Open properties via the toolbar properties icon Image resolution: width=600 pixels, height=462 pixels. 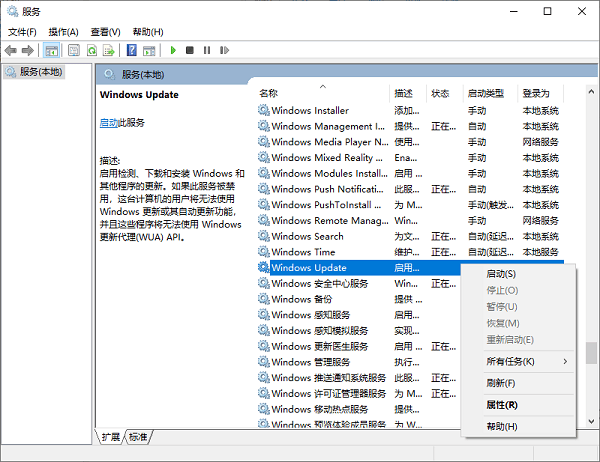[x=74, y=50]
